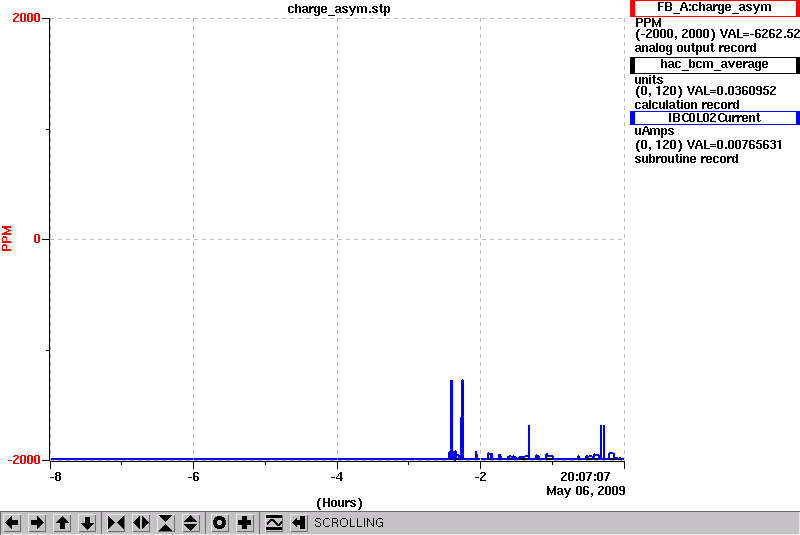Click the (Hours) x-axis label

point(339,503)
